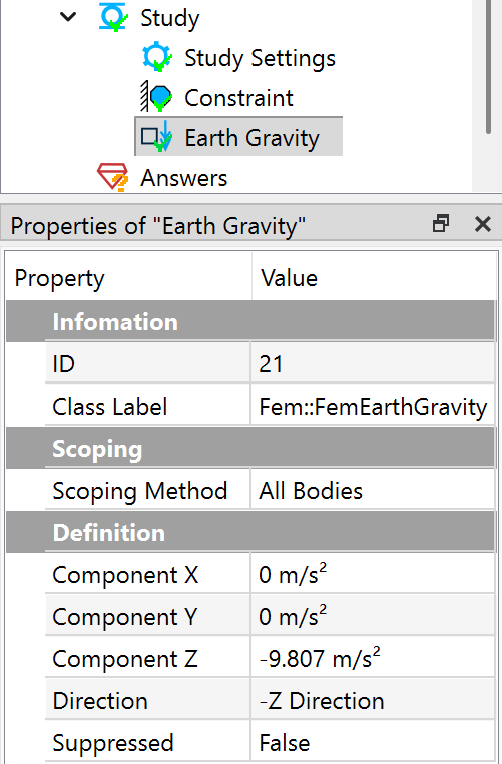Collapse the Scoping section header

click(251, 448)
